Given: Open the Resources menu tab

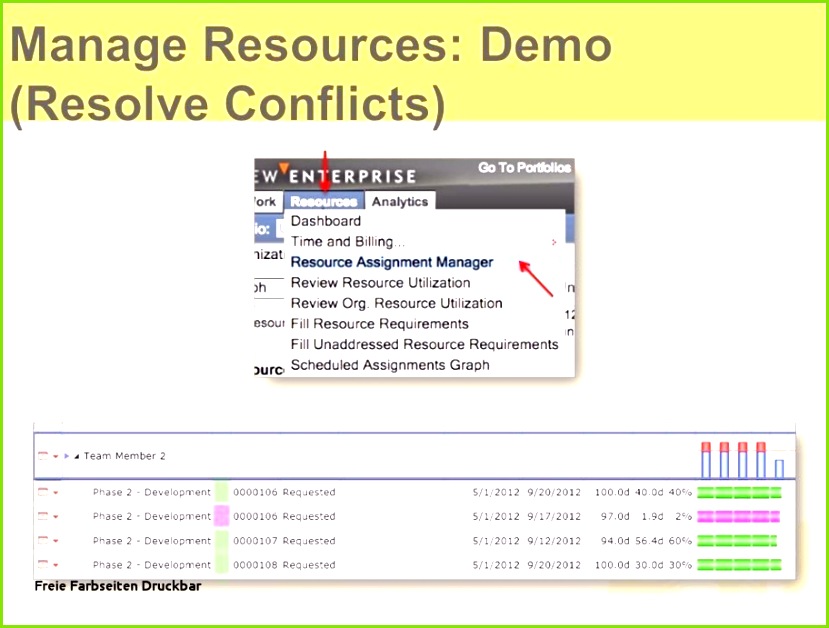Looking at the screenshot, I should click(324, 201).
